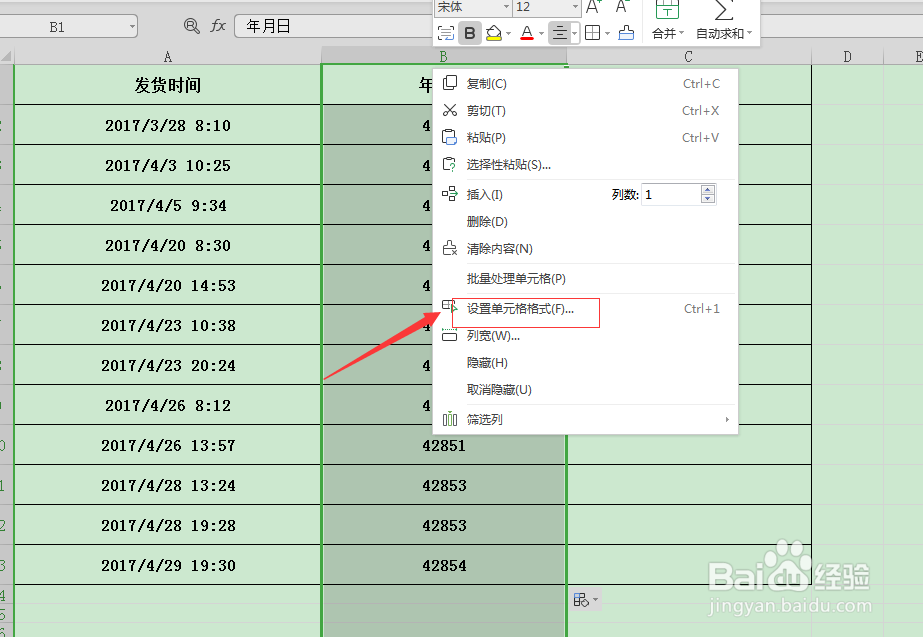This screenshot has height=637, width=923.
Task: Select cell with 2017/4/29 19:30
Action: [168, 565]
